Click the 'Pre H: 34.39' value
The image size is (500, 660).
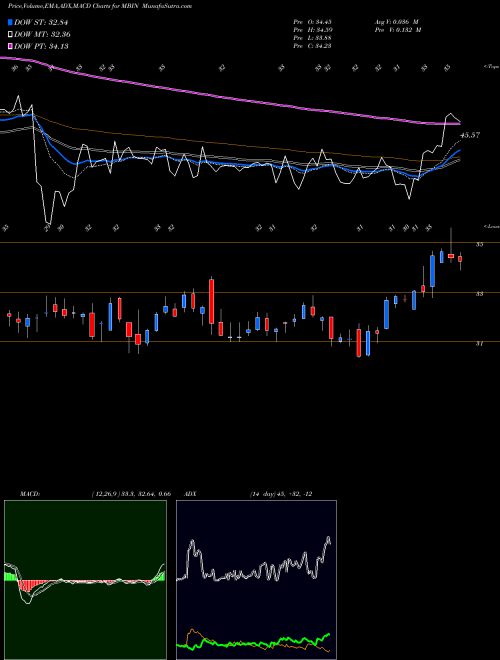(x=313, y=30)
